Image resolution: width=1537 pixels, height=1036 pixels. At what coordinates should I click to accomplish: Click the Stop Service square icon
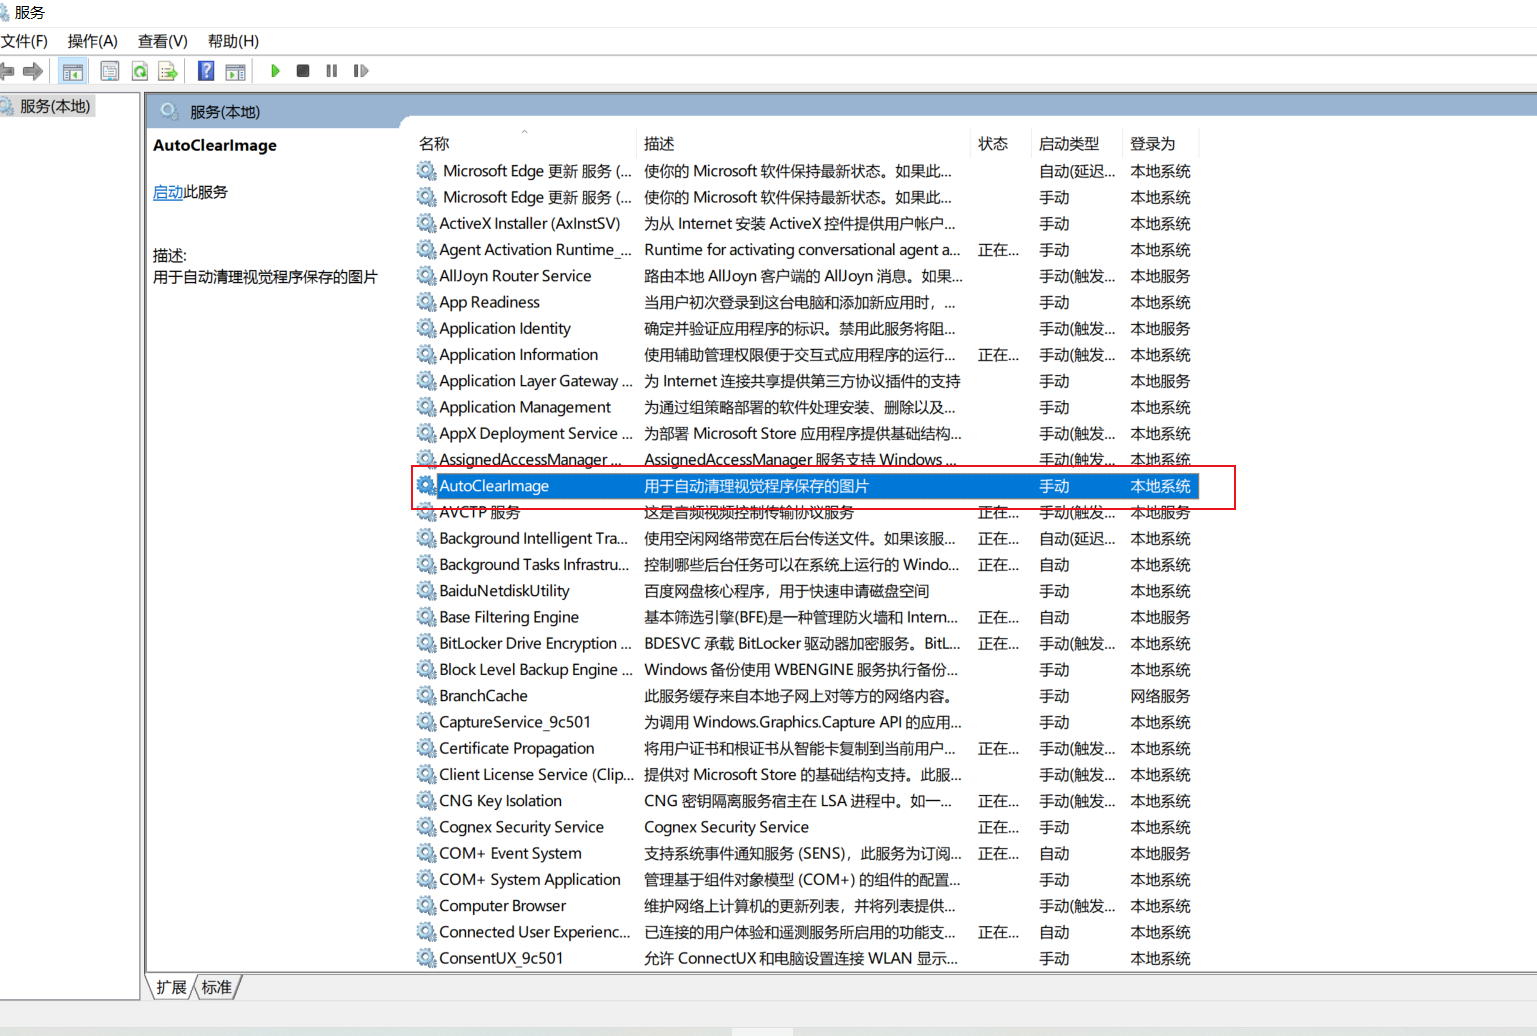303,71
